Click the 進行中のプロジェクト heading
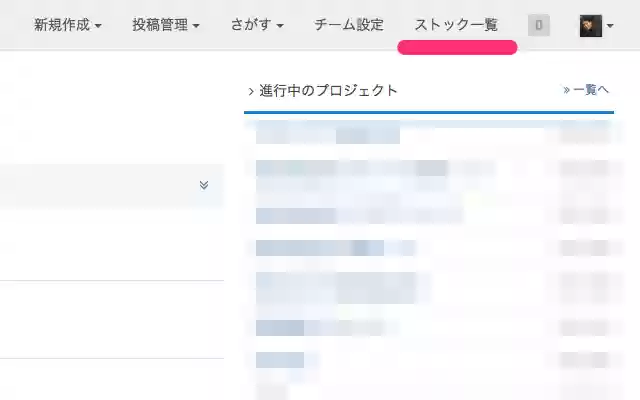This screenshot has height=400, width=640. [328, 91]
